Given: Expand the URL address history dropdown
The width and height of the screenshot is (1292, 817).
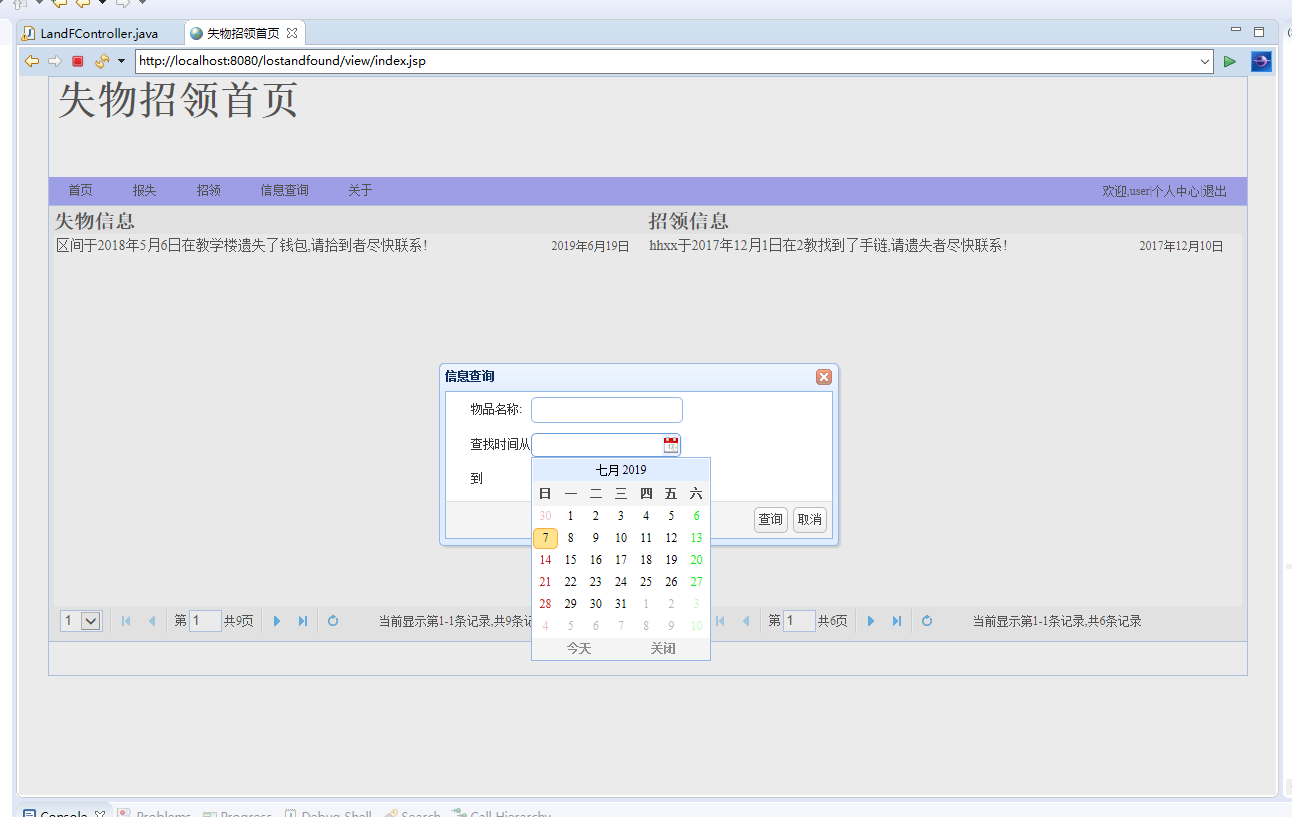Looking at the screenshot, I should [x=1205, y=61].
